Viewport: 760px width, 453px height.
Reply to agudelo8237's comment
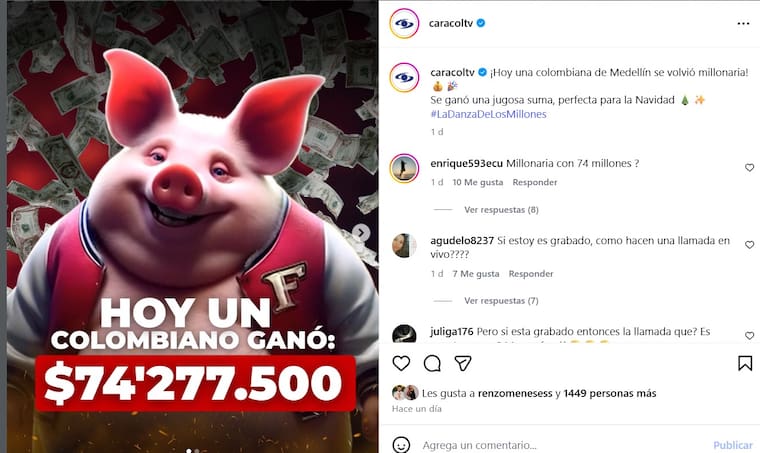(x=531, y=274)
